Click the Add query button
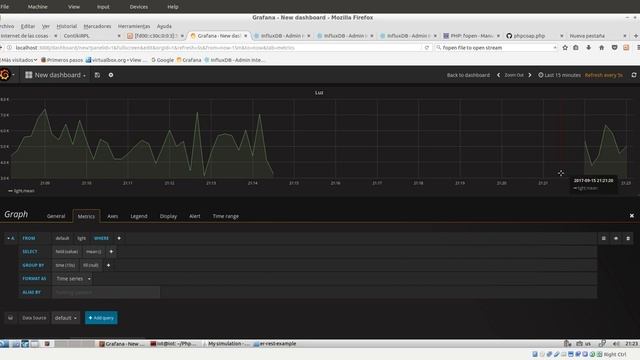The image size is (640, 360). pyautogui.click(x=101, y=318)
